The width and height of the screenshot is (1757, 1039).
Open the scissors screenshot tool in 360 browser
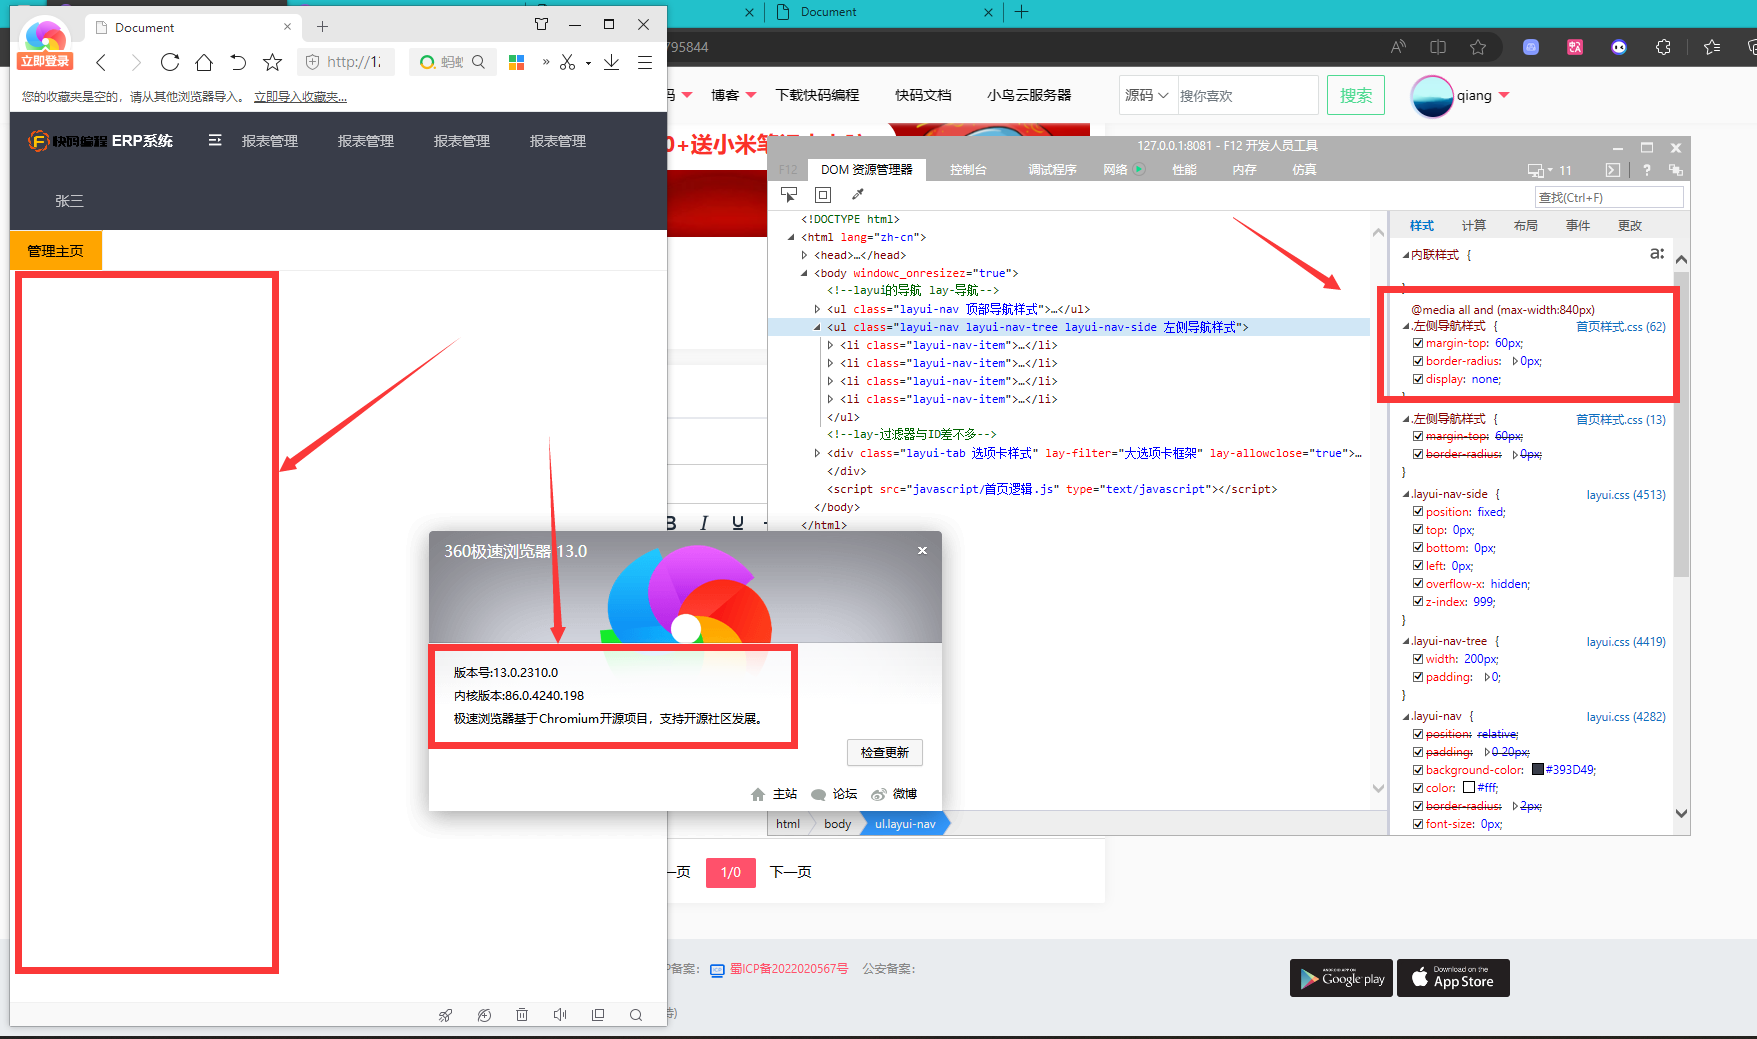click(x=568, y=62)
